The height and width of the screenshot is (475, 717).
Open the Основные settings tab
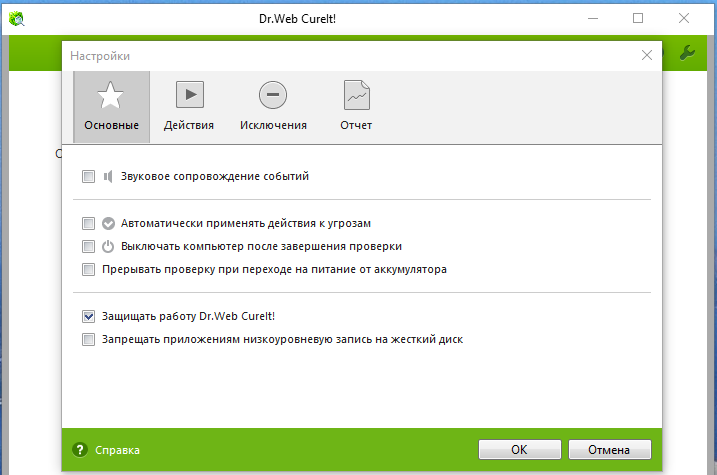coord(111,107)
